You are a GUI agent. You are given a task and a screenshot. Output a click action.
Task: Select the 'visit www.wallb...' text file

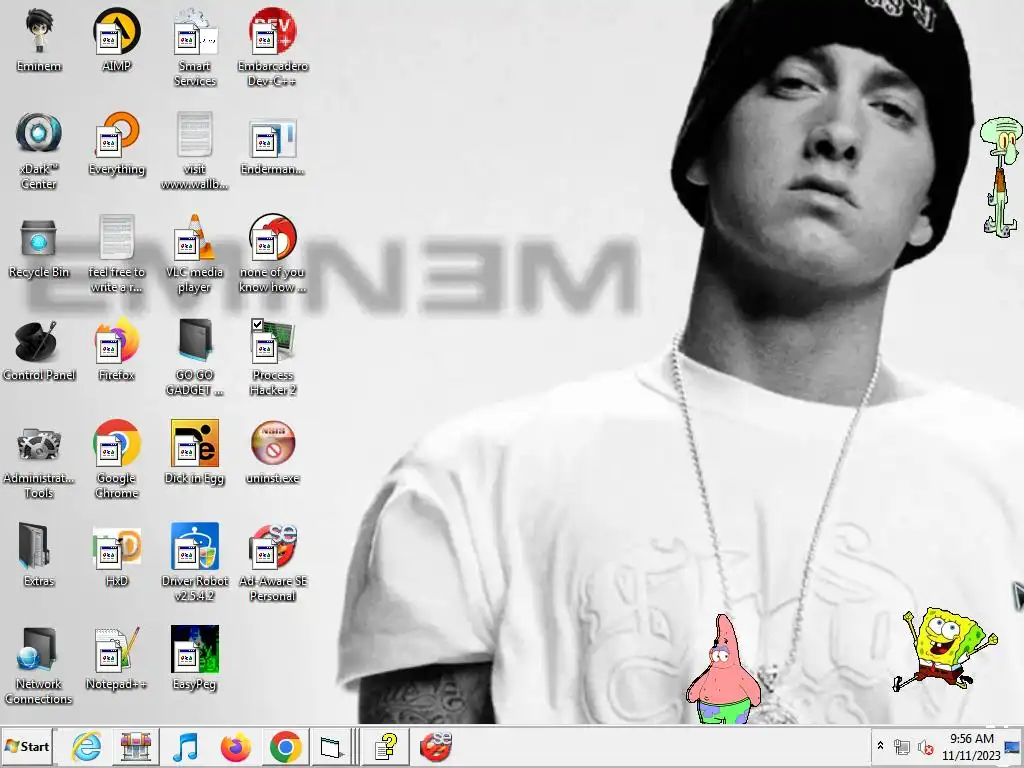(195, 151)
